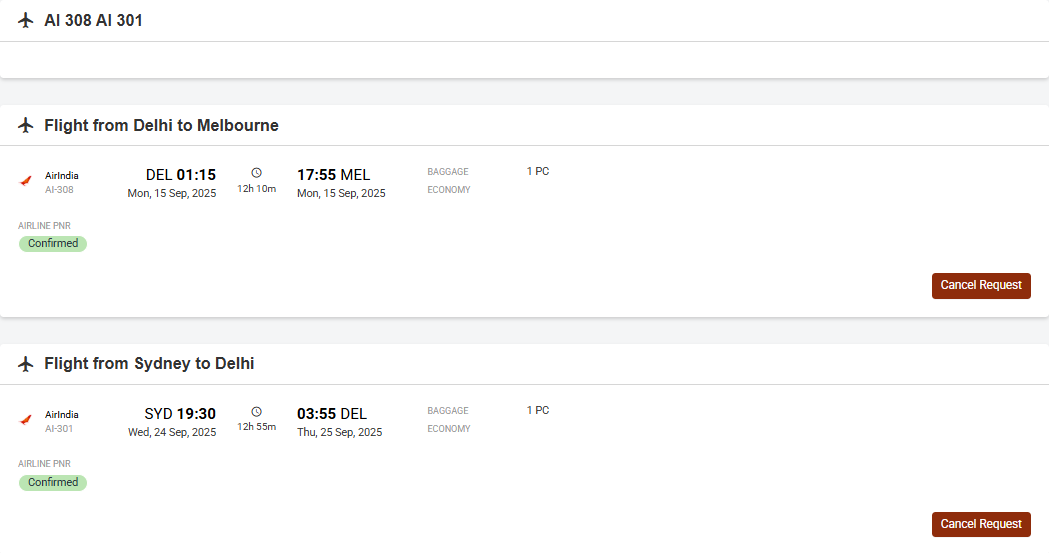This screenshot has width=1049, height=553.
Task: Click the 03:55 DEL arrival time
Action: (x=332, y=414)
